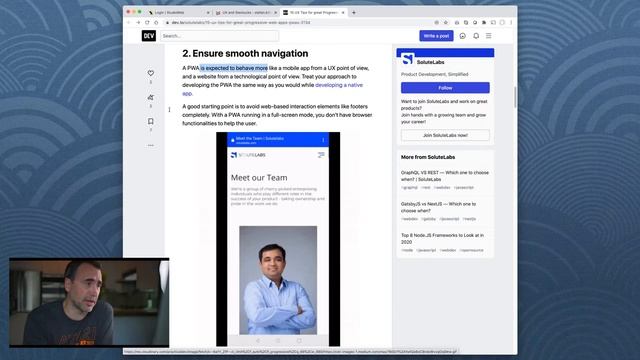
Task: Open the Chrome three-dot menu
Action: (x=511, y=22)
